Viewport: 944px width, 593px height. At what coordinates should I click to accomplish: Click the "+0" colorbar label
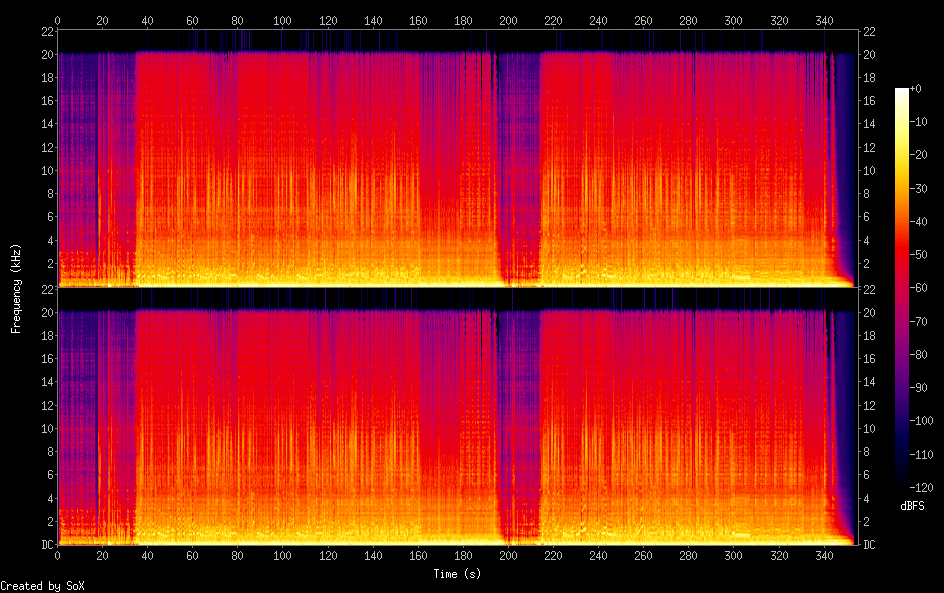(915, 88)
